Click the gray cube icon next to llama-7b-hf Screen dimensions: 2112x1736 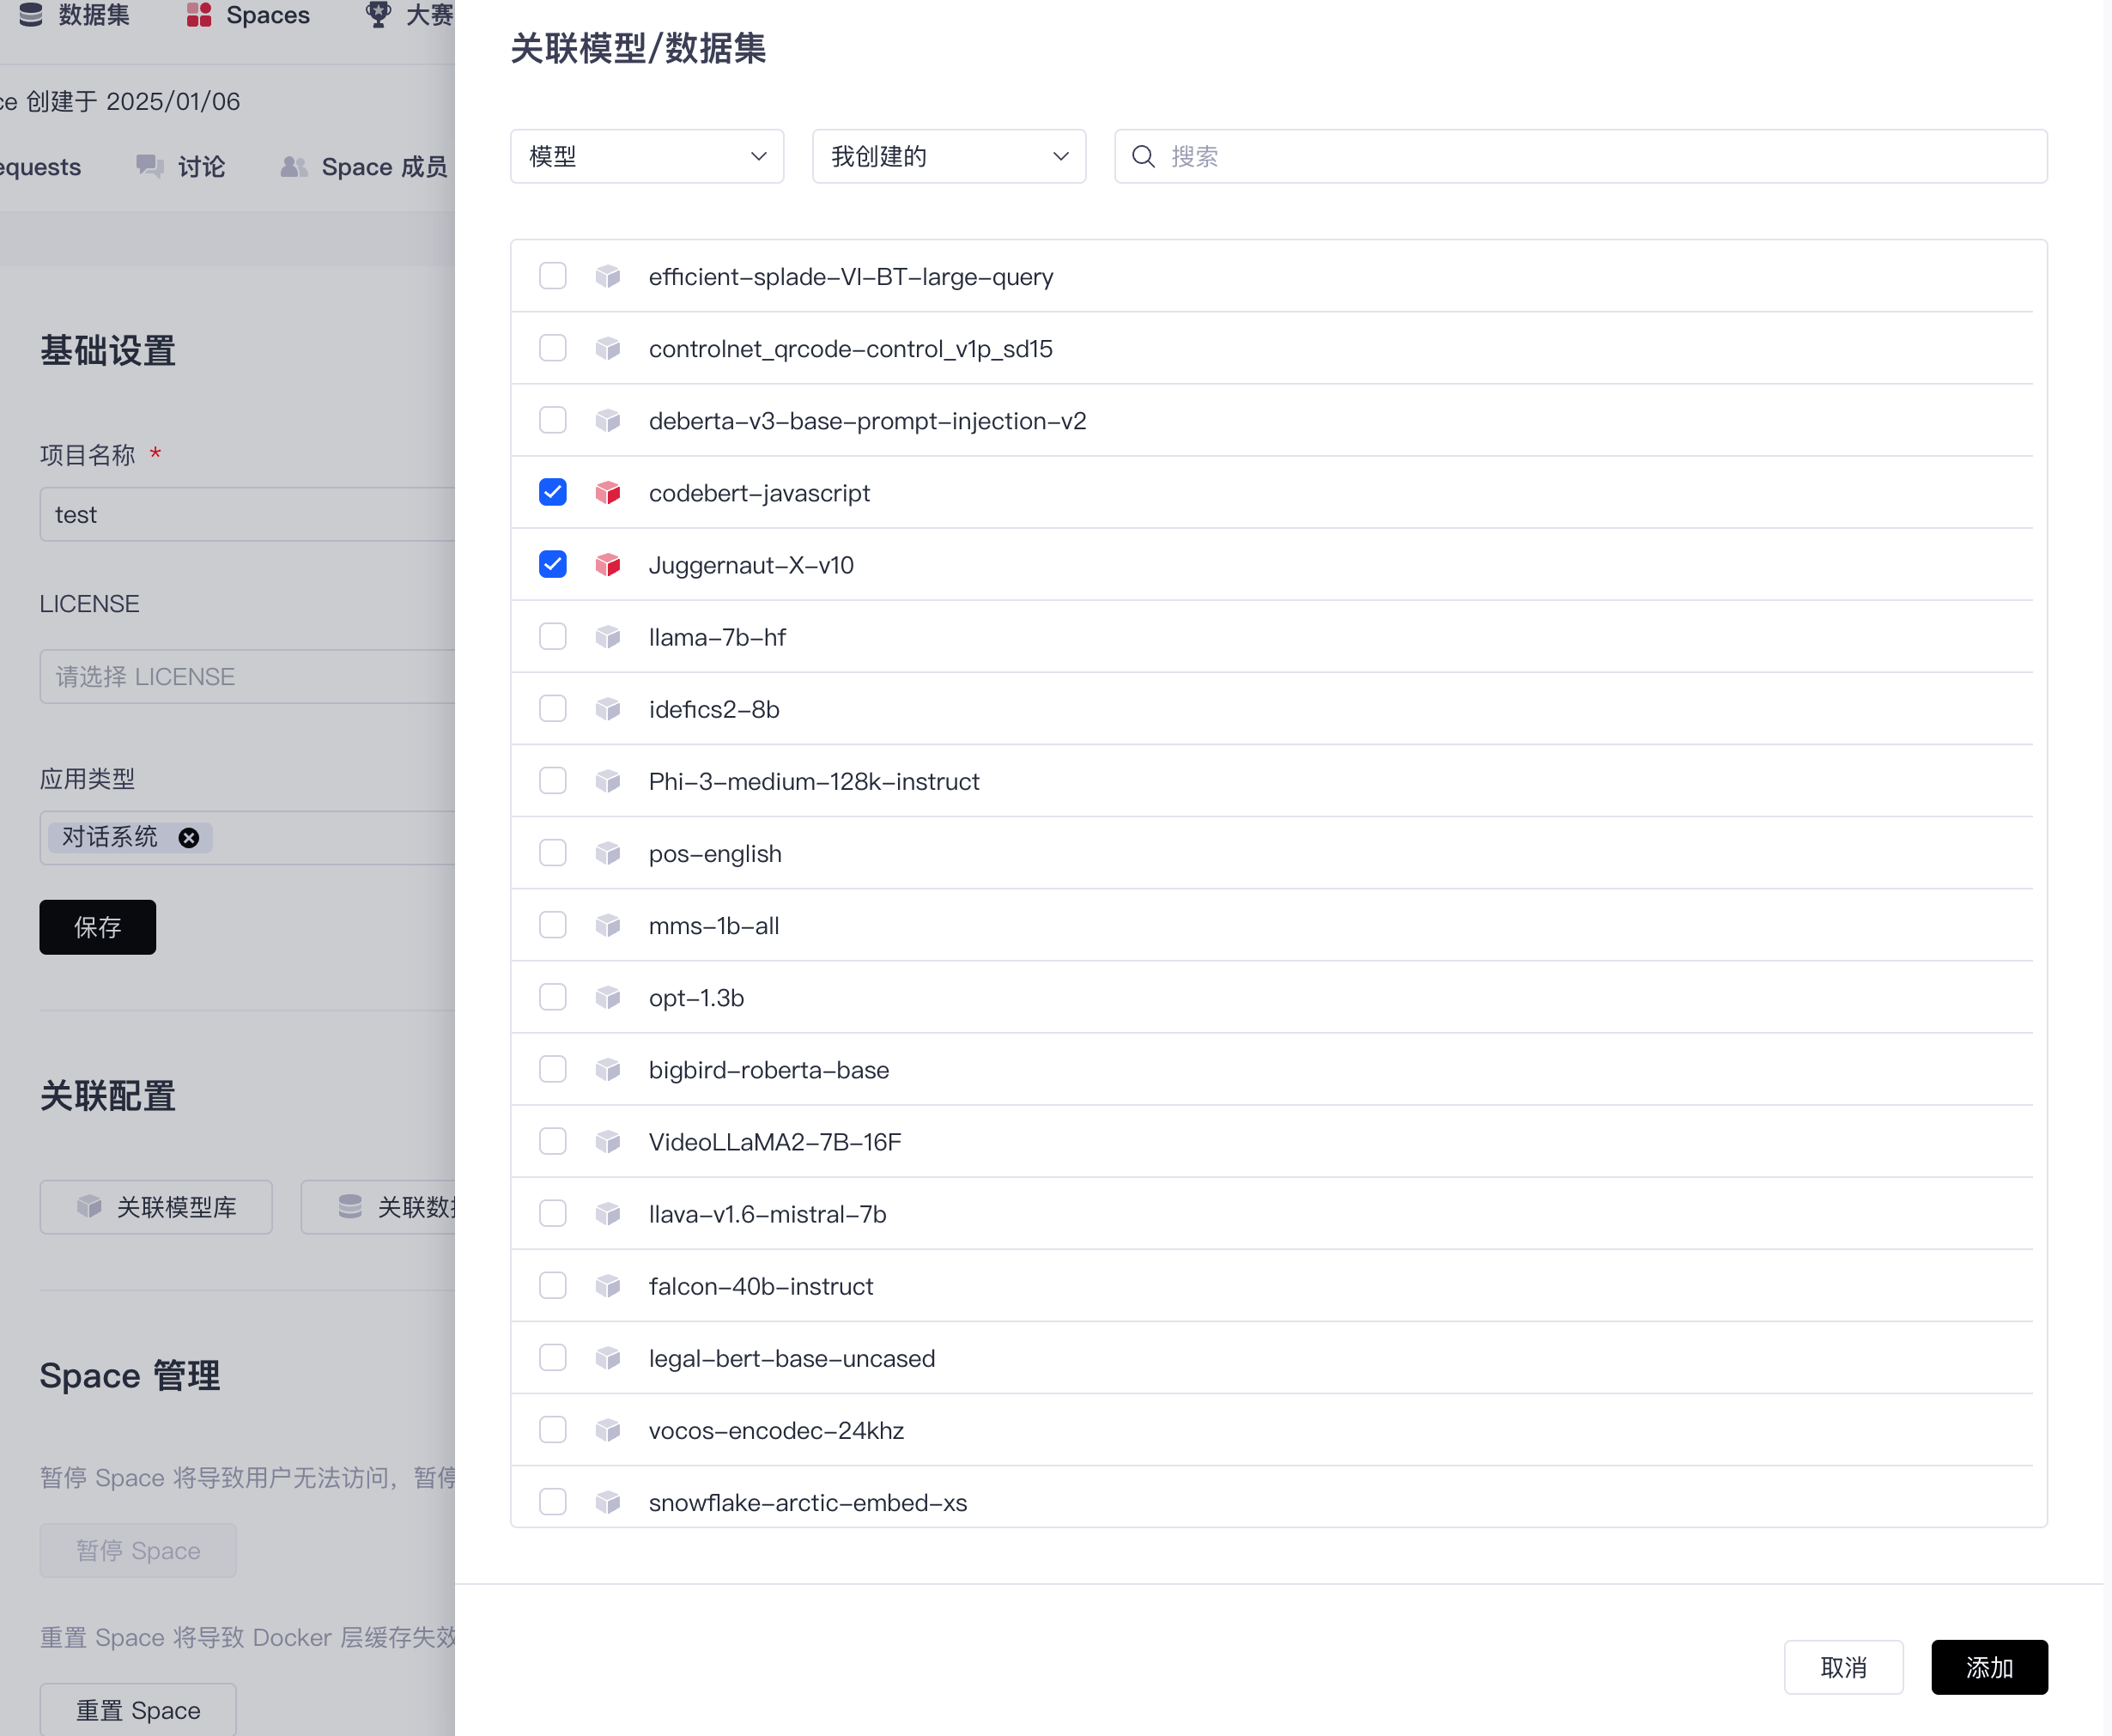pyautogui.click(x=608, y=637)
